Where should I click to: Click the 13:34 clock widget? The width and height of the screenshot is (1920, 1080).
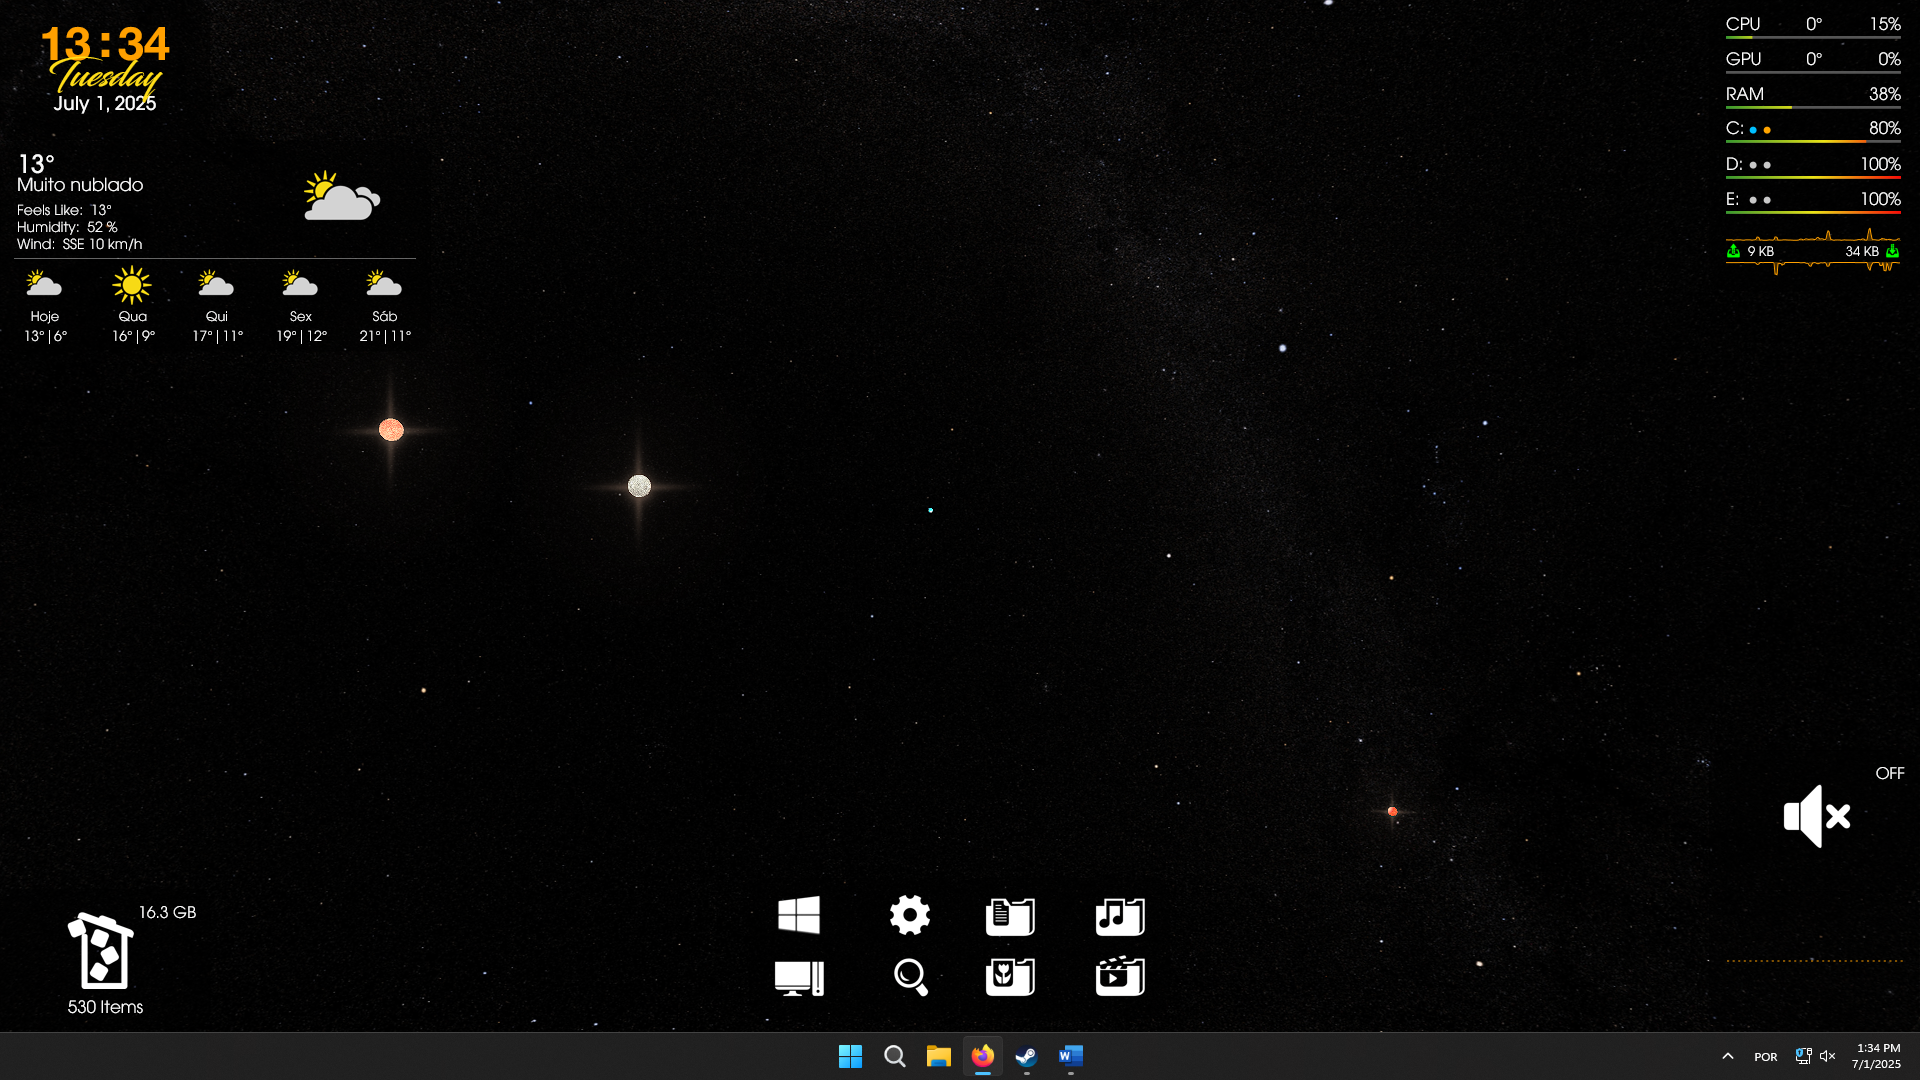click(x=105, y=44)
